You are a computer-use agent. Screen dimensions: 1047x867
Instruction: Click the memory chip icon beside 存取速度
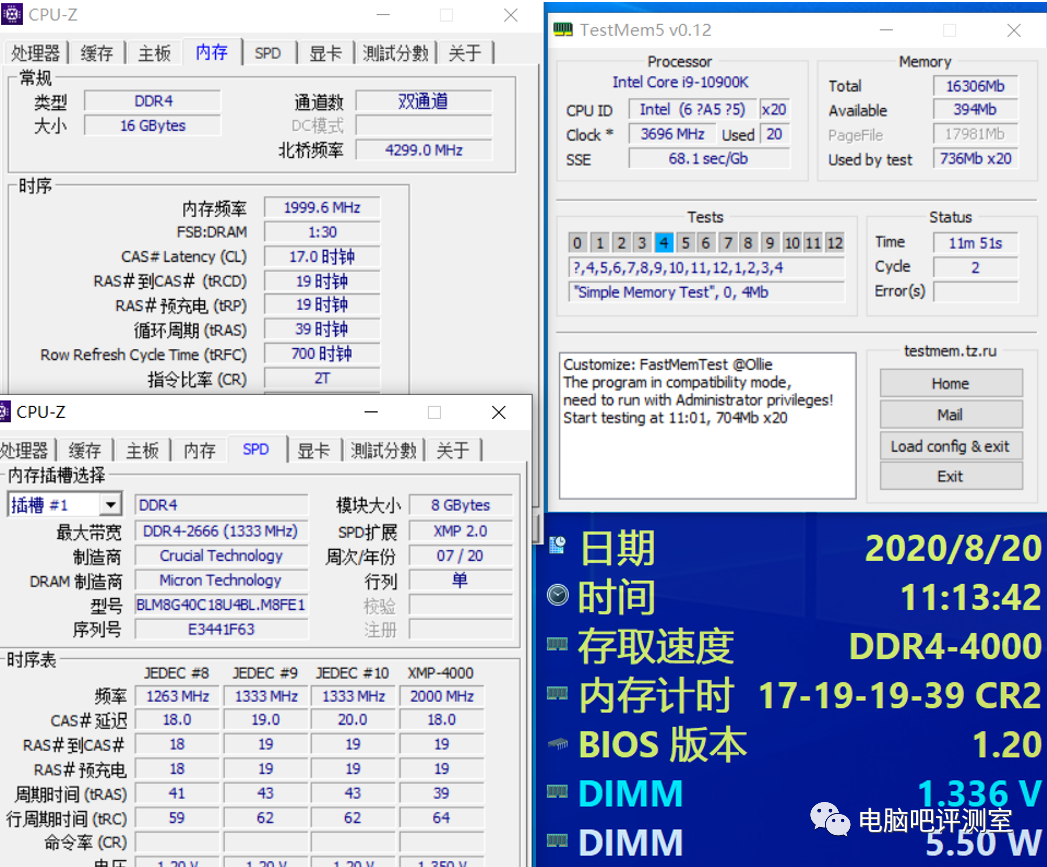pos(558,644)
